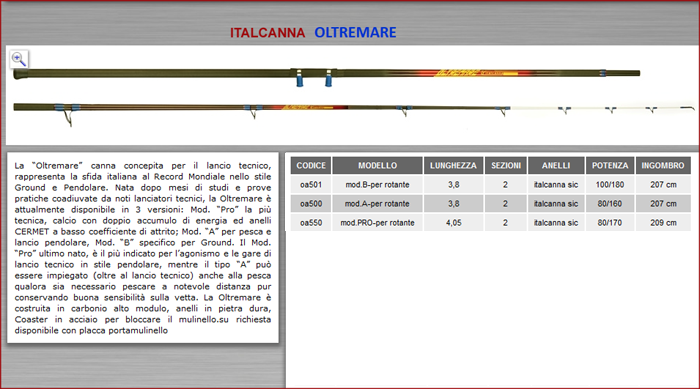
Task: Select the mod.B-per rotante model cell
Action: pos(377,184)
